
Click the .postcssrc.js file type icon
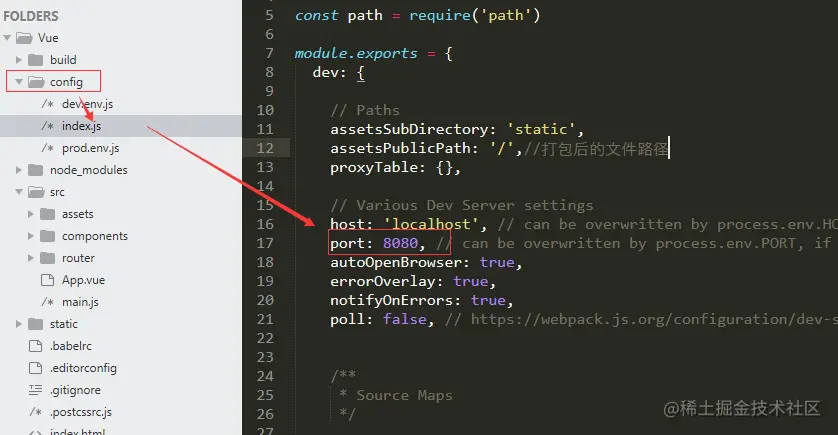[35, 412]
